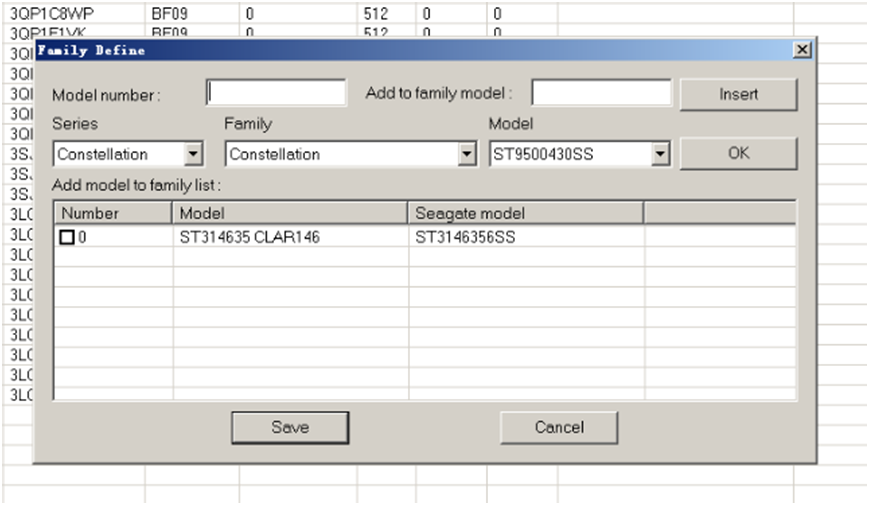Click the ST9500430SS text in the Model combo box

(x=543, y=154)
